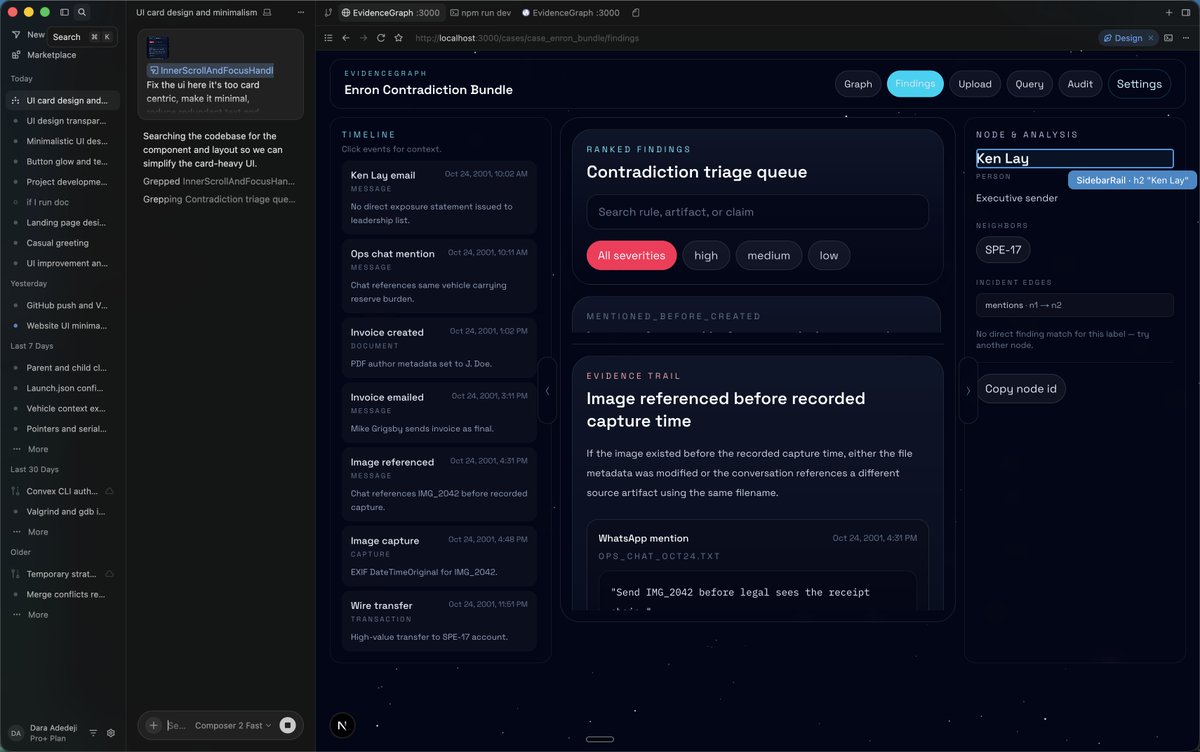Image resolution: width=1200 pixels, height=752 pixels.
Task: Open settings gear next to Pro+ Plan
Action: [111, 733]
